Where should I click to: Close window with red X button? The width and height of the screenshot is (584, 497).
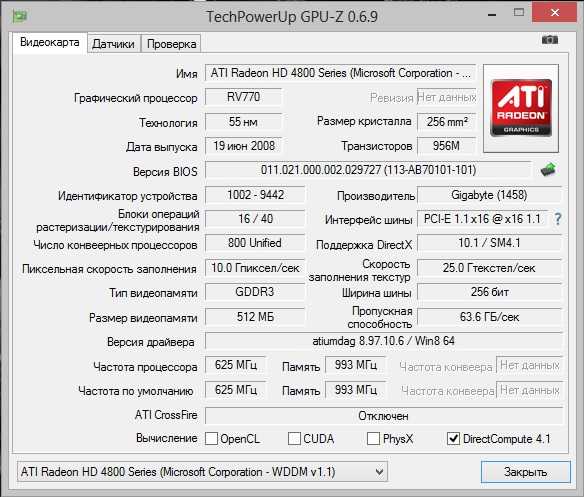[555, 12]
